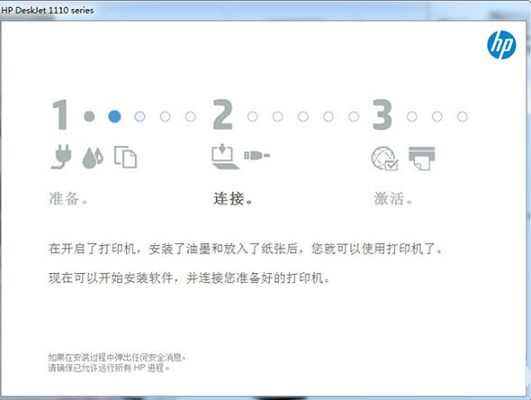Click the globe with checkmark icon

point(385,158)
